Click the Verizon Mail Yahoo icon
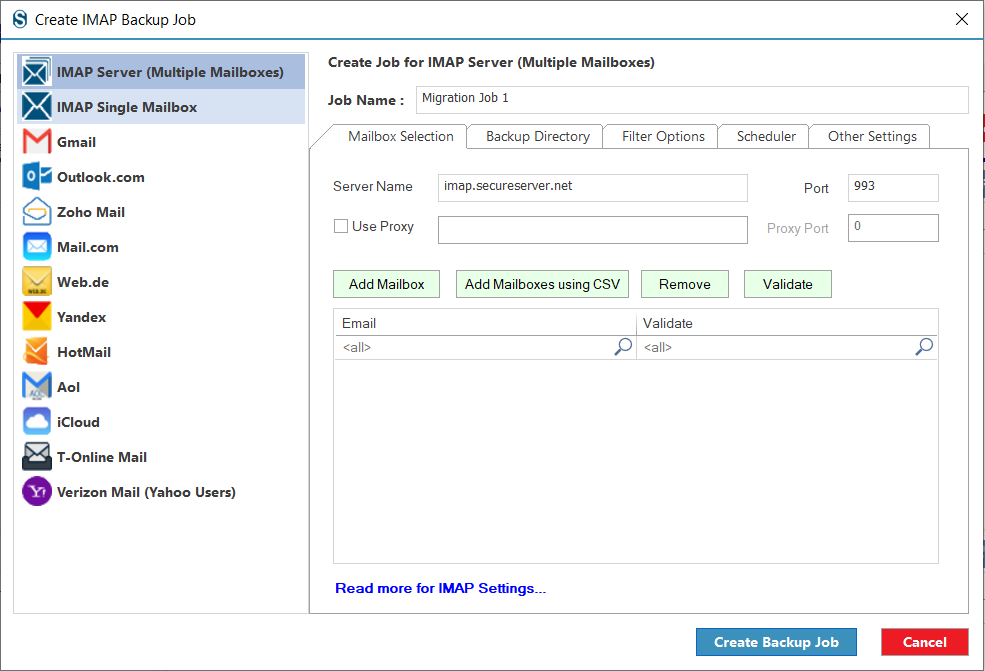Image resolution: width=985 pixels, height=671 pixels. click(x=36, y=491)
